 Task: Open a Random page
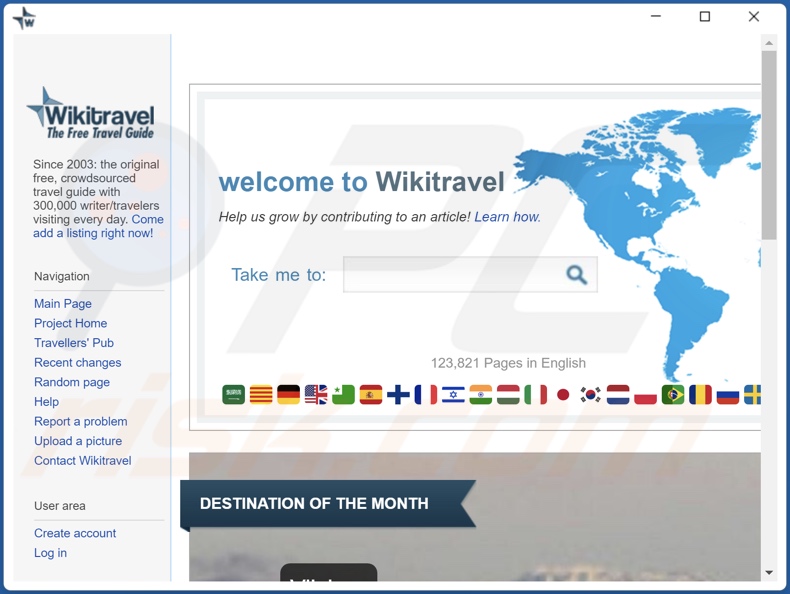(72, 382)
